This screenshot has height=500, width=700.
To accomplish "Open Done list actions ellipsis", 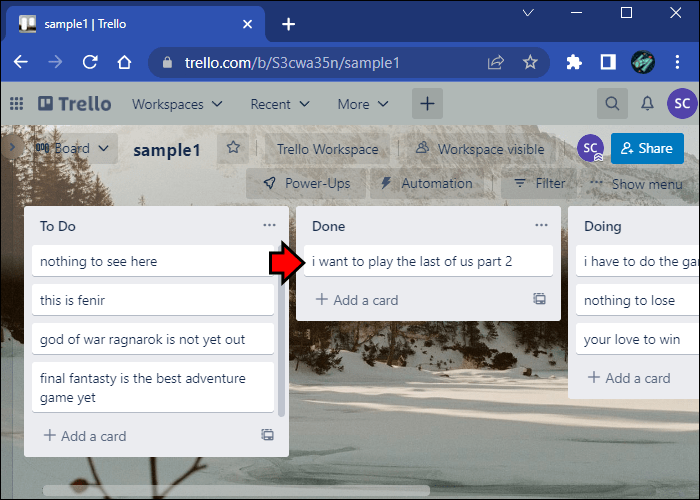I will [x=541, y=225].
